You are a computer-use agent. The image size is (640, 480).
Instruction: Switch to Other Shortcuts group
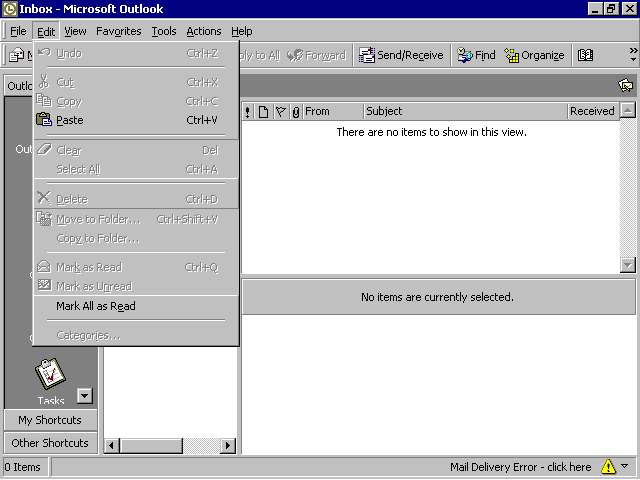click(50, 443)
